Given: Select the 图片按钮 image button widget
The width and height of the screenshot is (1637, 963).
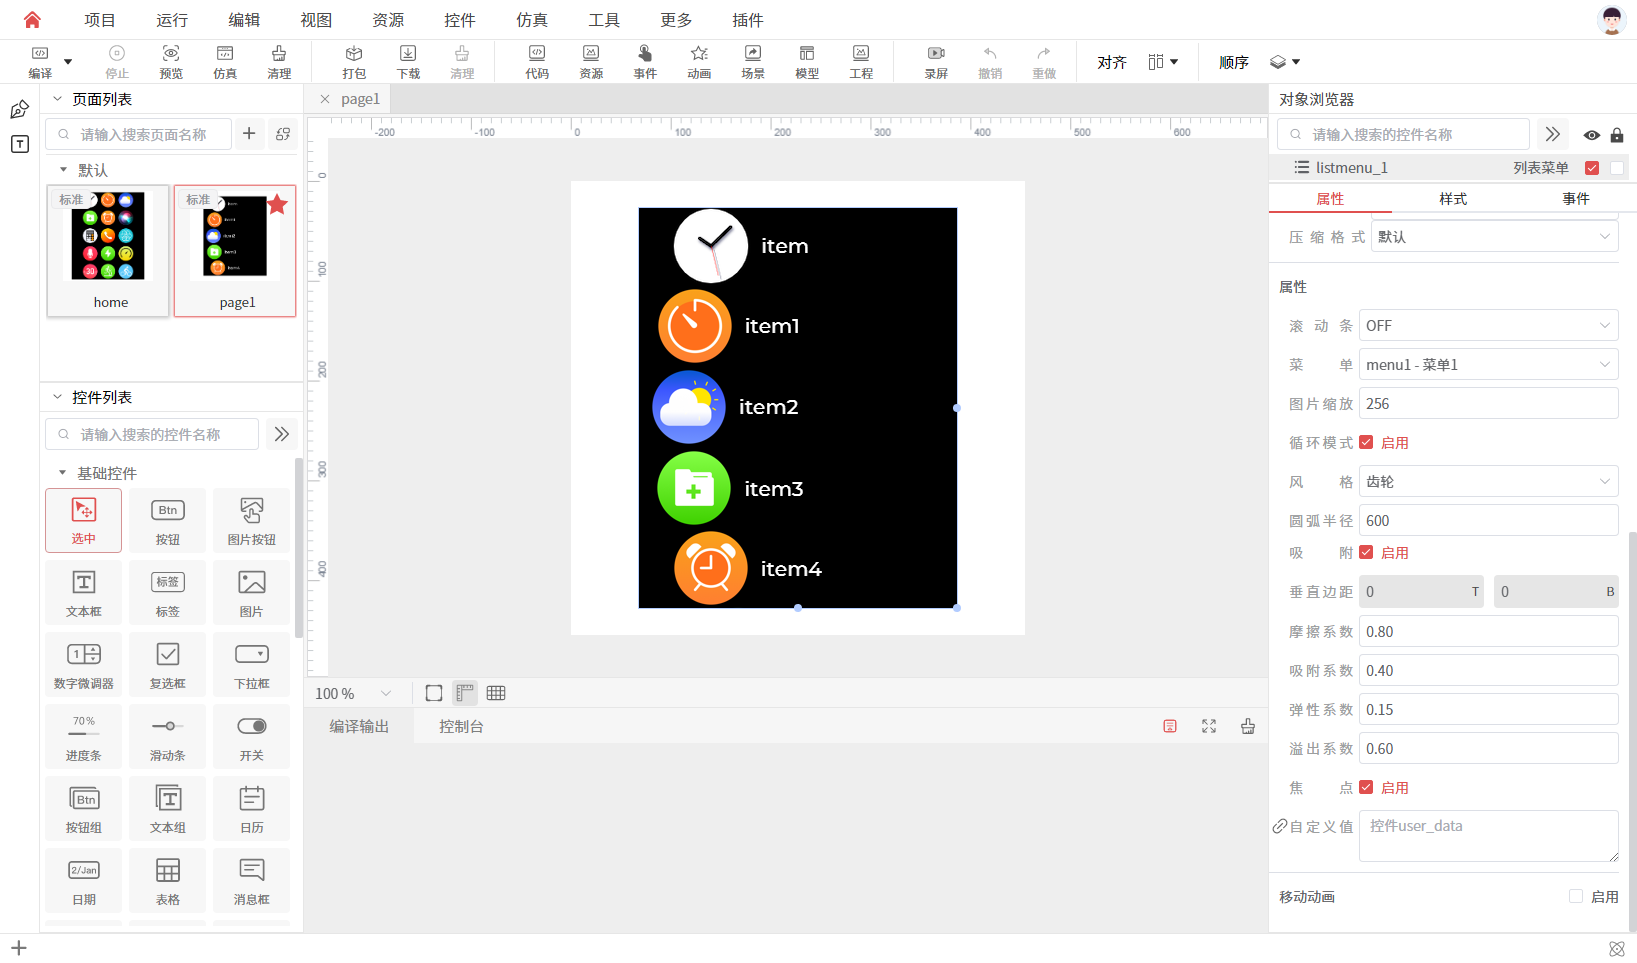Looking at the screenshot, I should [251, 520].
